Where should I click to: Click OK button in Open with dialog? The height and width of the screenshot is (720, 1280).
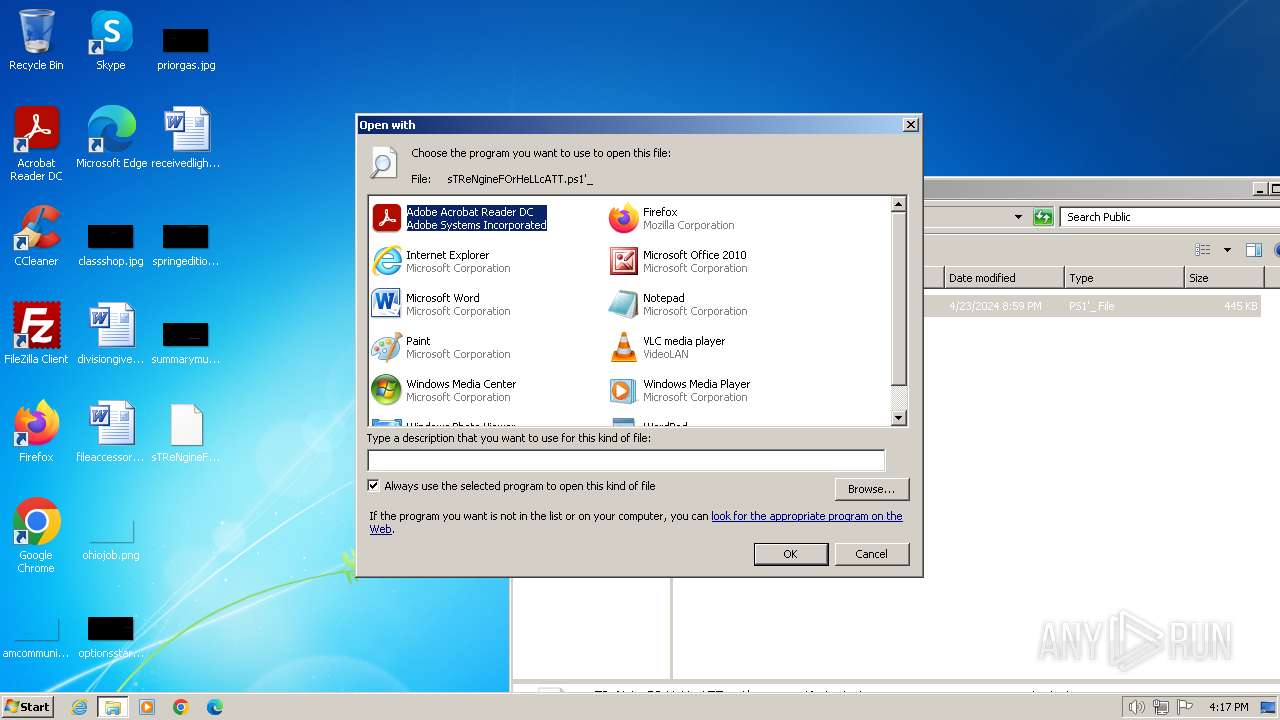click(x=790, y=554)
